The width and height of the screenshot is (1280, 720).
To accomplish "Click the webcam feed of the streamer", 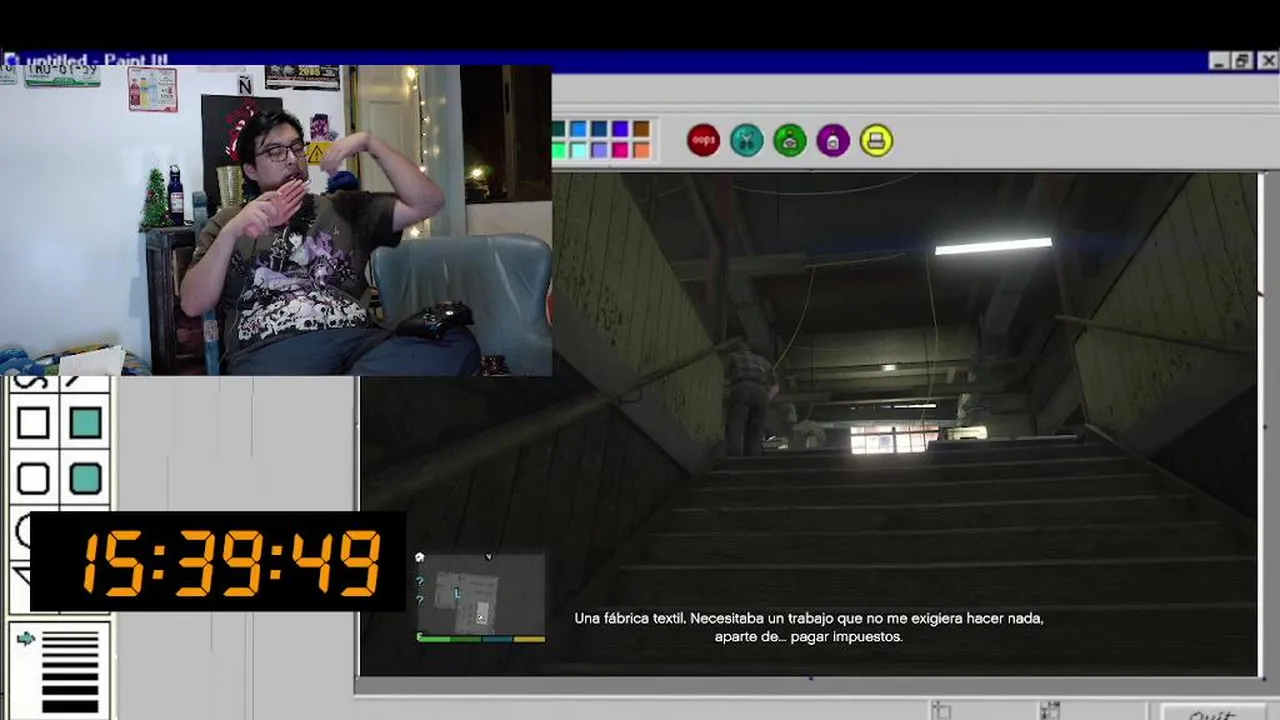I will pyautogui.click(x=276, y=221).
